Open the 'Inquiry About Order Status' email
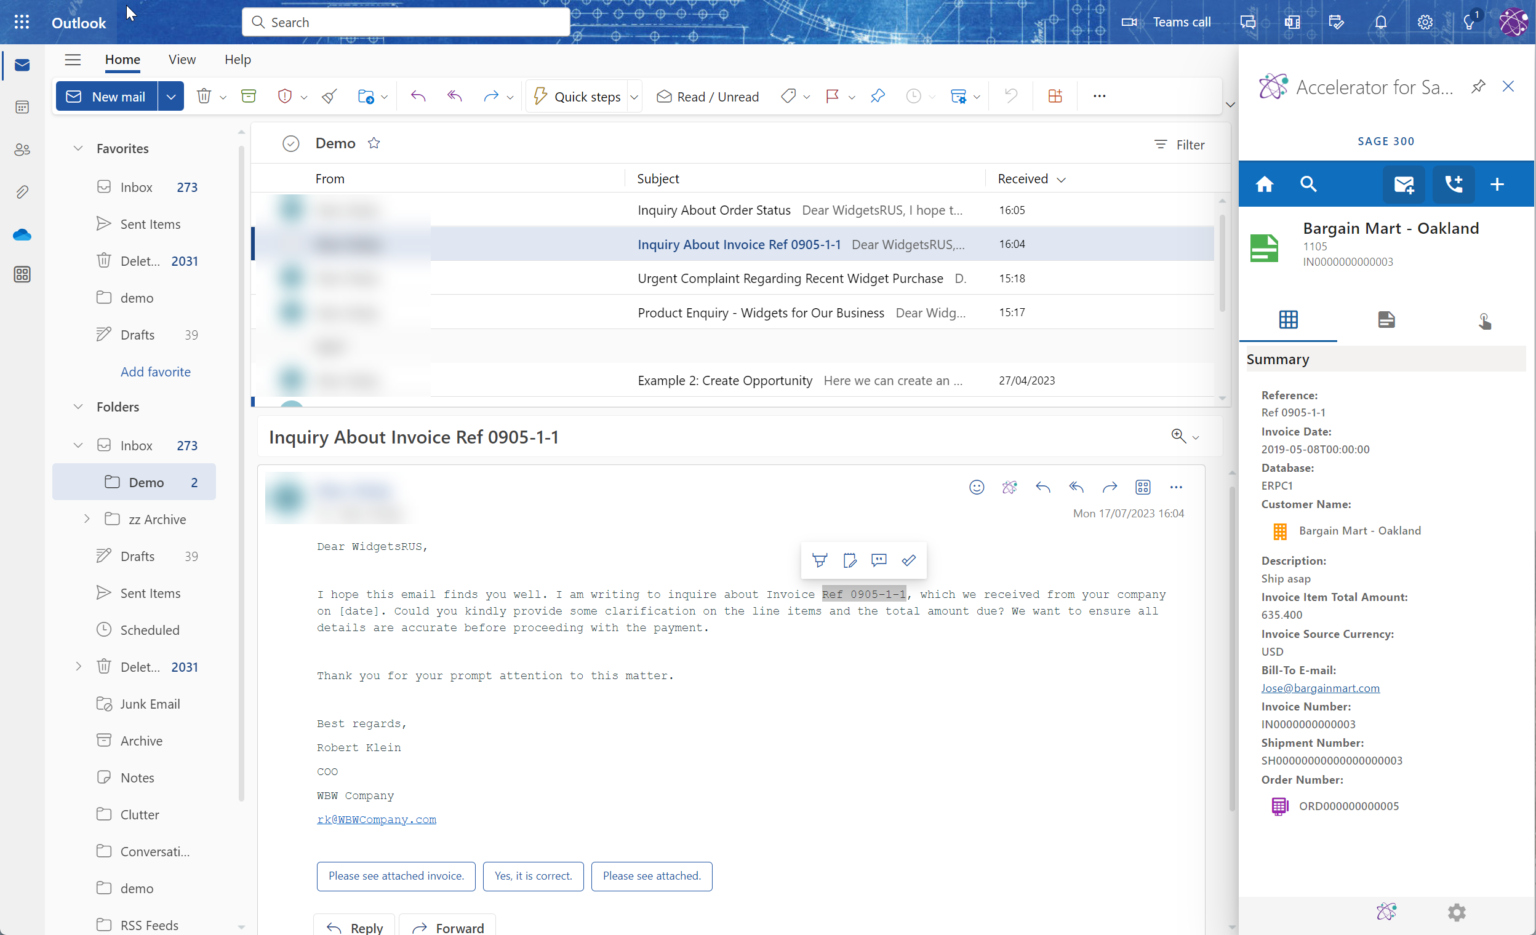 pyautogui.click(x=732, y=210)
